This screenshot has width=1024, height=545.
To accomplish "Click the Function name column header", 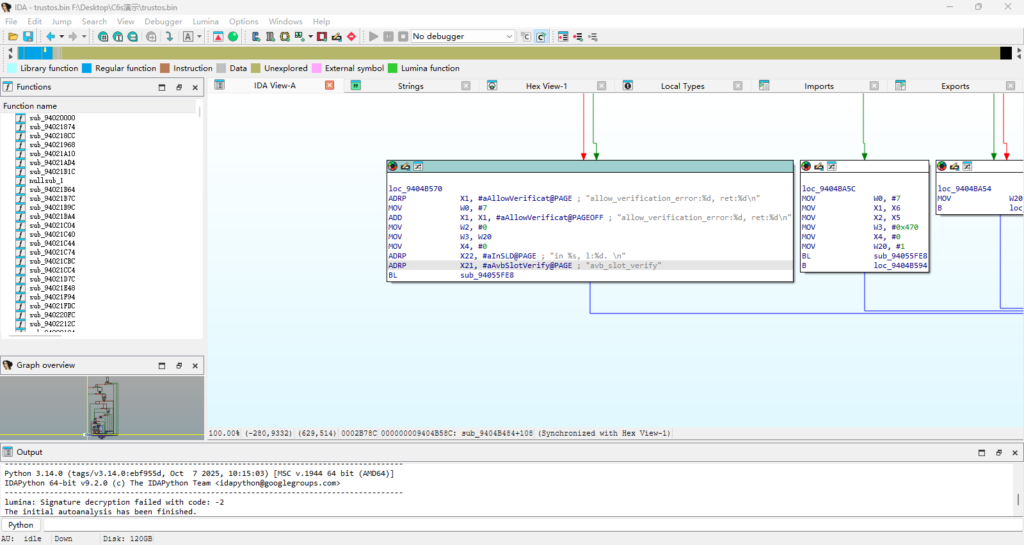I will coord(30,106).
